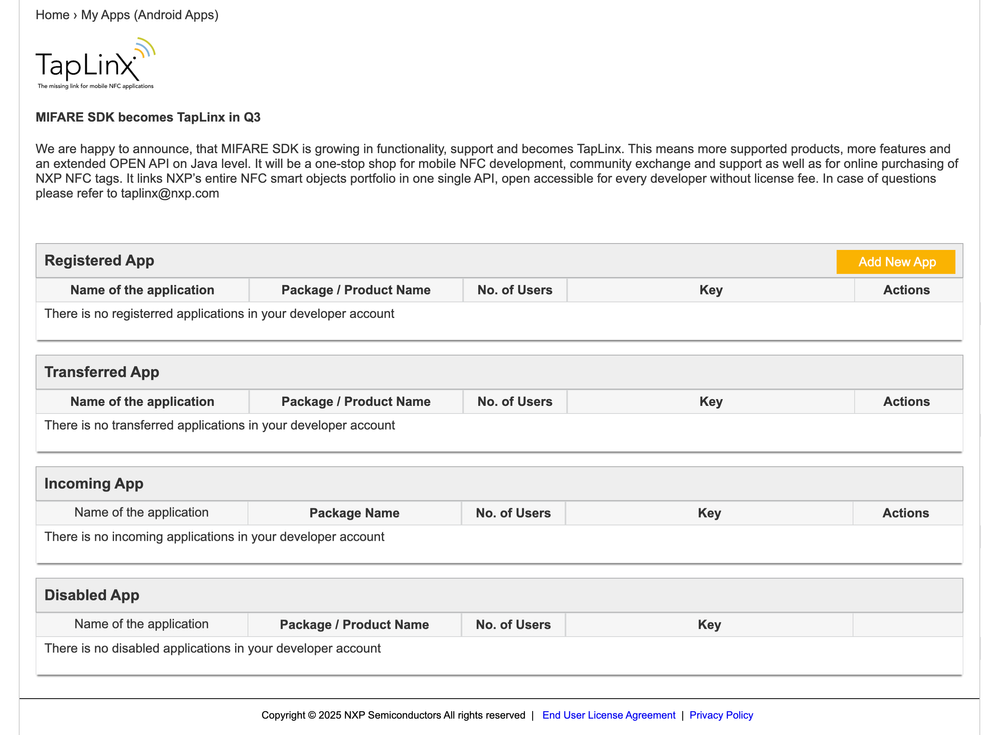Image resolution: width=999 pixels, height=735 pixels.
Task: Click the no incoming applications message
Action: (214, 537)
